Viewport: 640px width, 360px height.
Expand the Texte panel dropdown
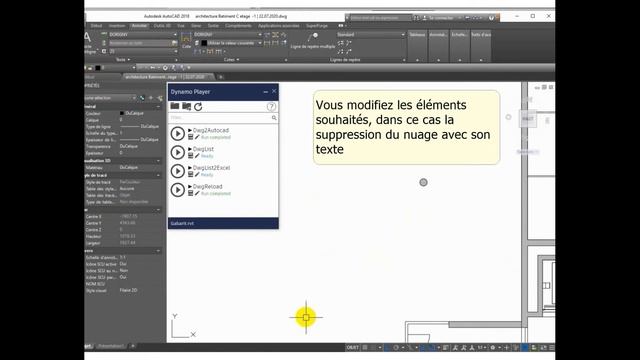coord(123,60)
